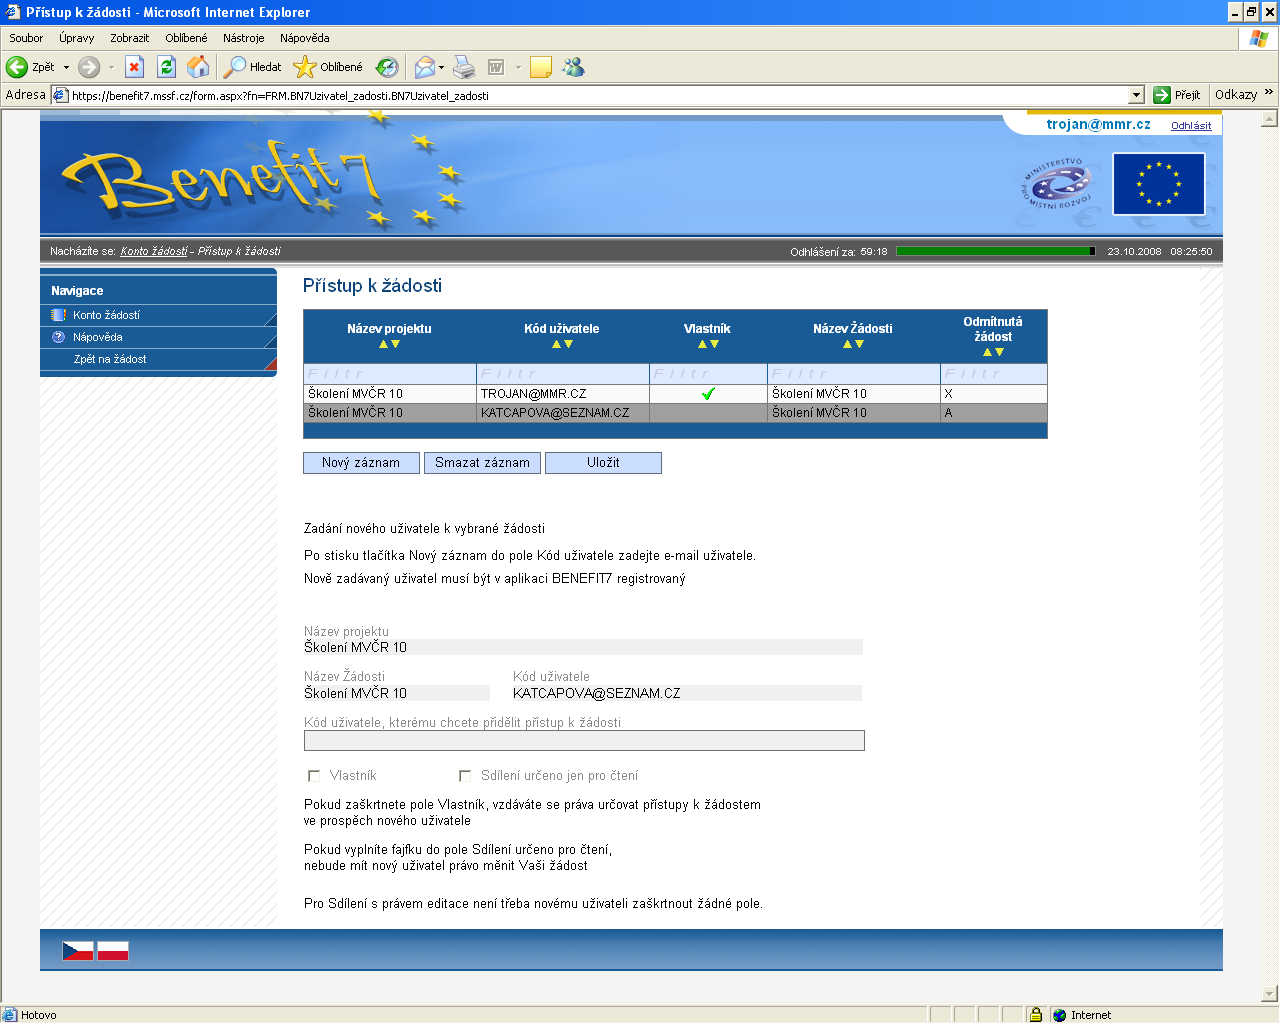Switch language with the Polish flag
Screen dimensions: 1280x1024
click(113, 951)
